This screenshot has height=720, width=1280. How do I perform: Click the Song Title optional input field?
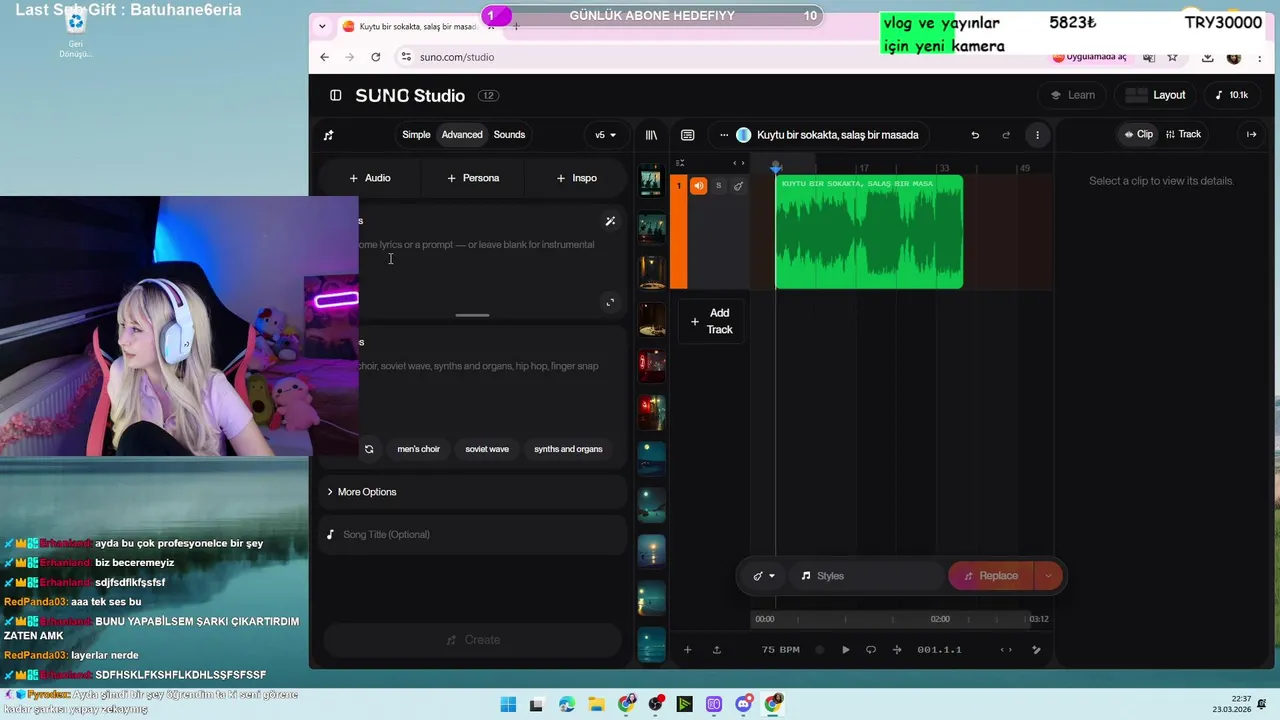pos(473,535)
